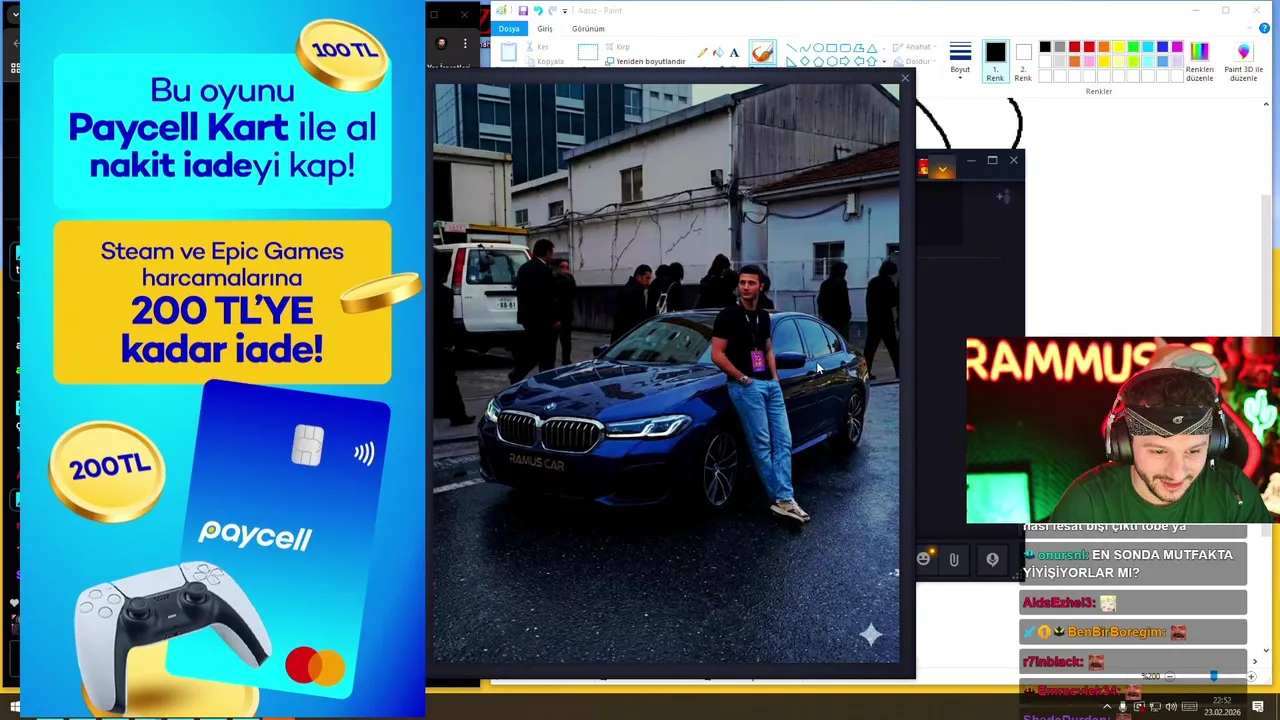Viewport: 1280px width, 720px height.
Task: Pick the rectangle shape in Paint
Action: 831,47
